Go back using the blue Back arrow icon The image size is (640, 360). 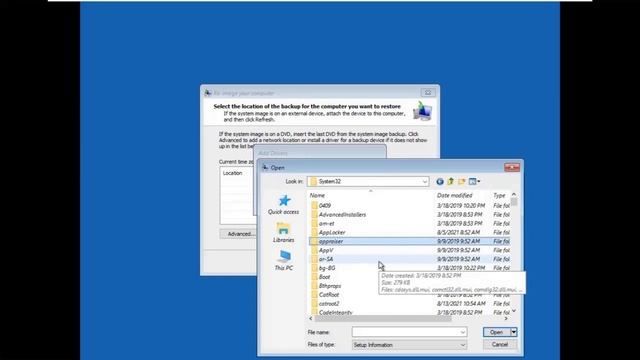(440, 181)
